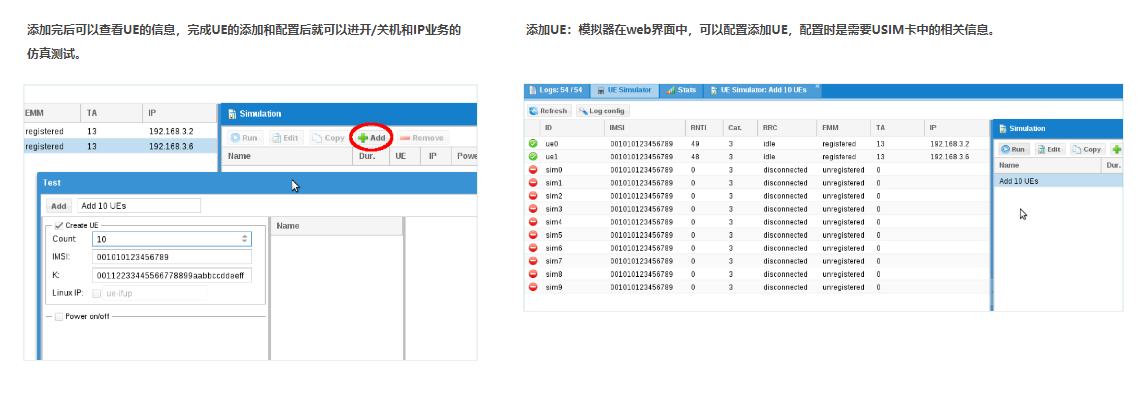Switch to the UE Simulator tab

pos(624,90)
